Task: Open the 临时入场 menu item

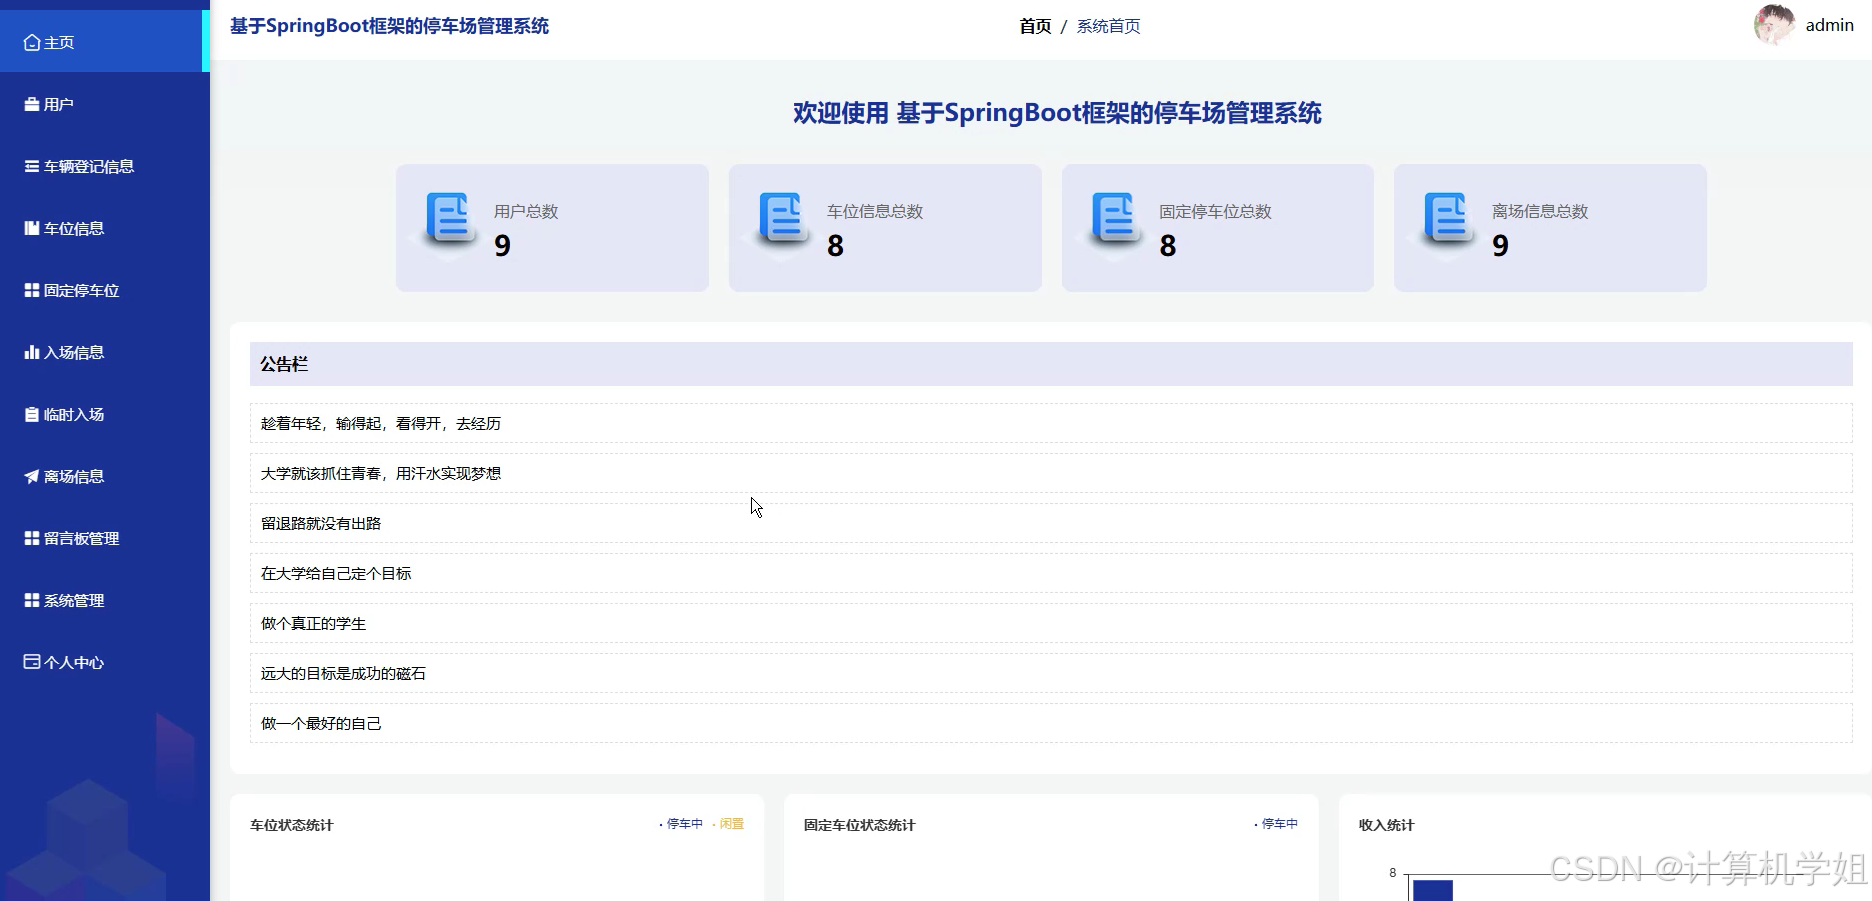Action: click(x=105, y=414)
